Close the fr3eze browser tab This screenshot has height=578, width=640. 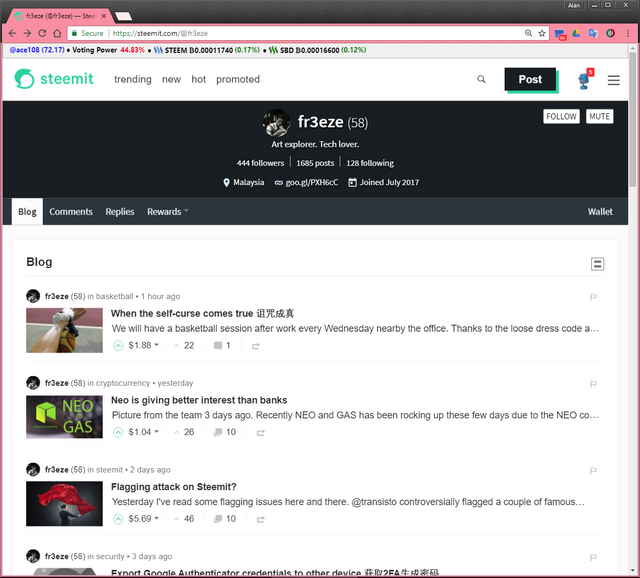pos(104,16)
